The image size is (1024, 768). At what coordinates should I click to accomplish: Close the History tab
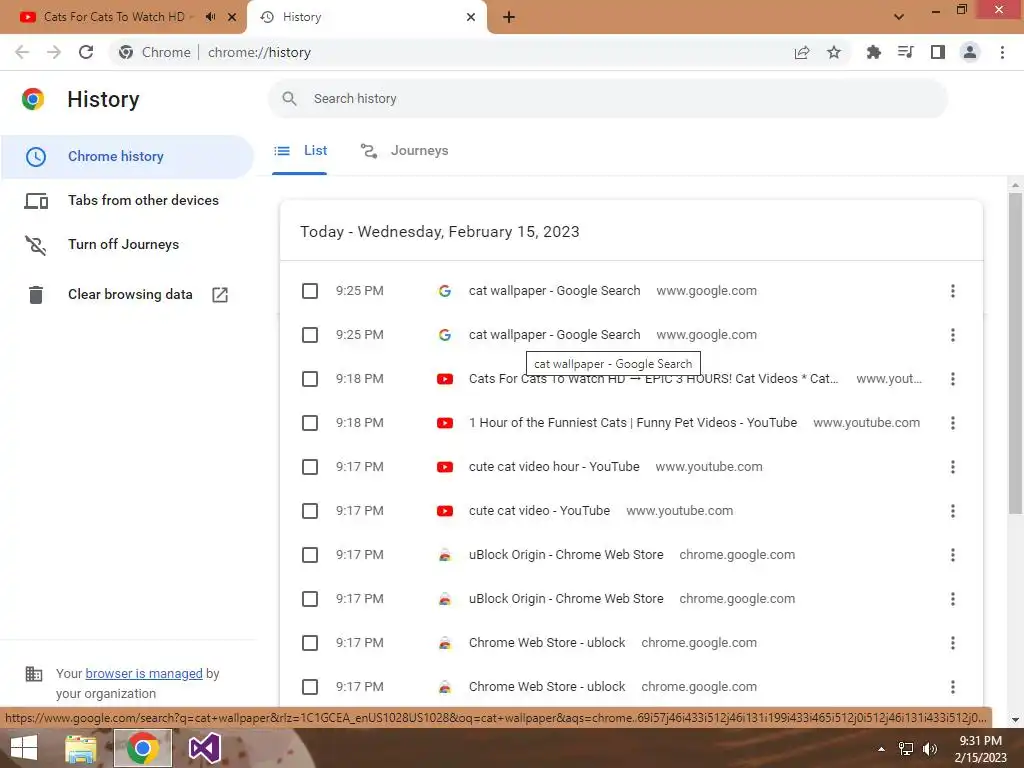[x=471, y=17]
